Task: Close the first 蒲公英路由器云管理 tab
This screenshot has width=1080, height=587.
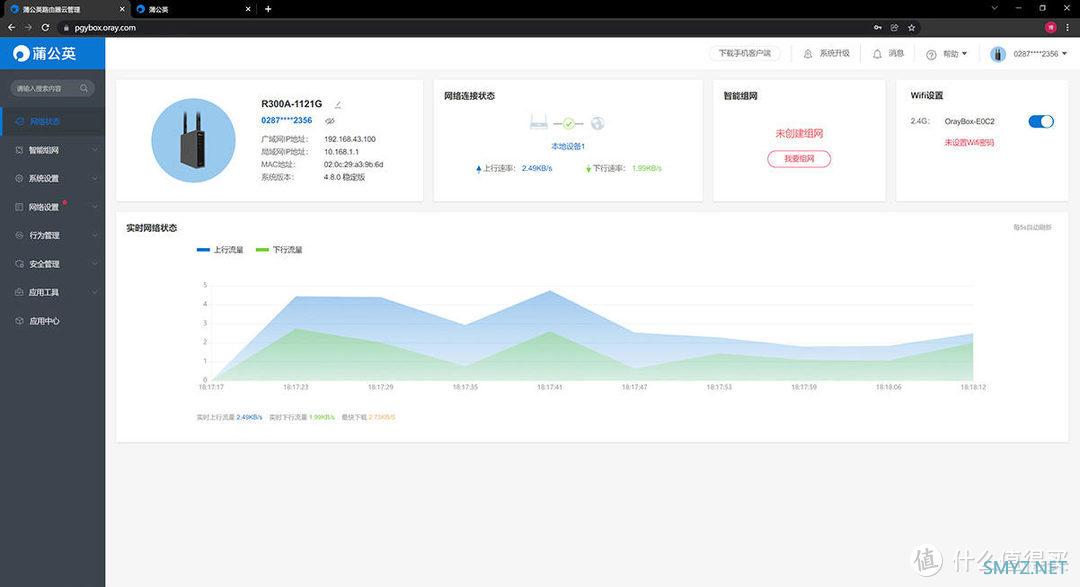Action: click(122, 9)
